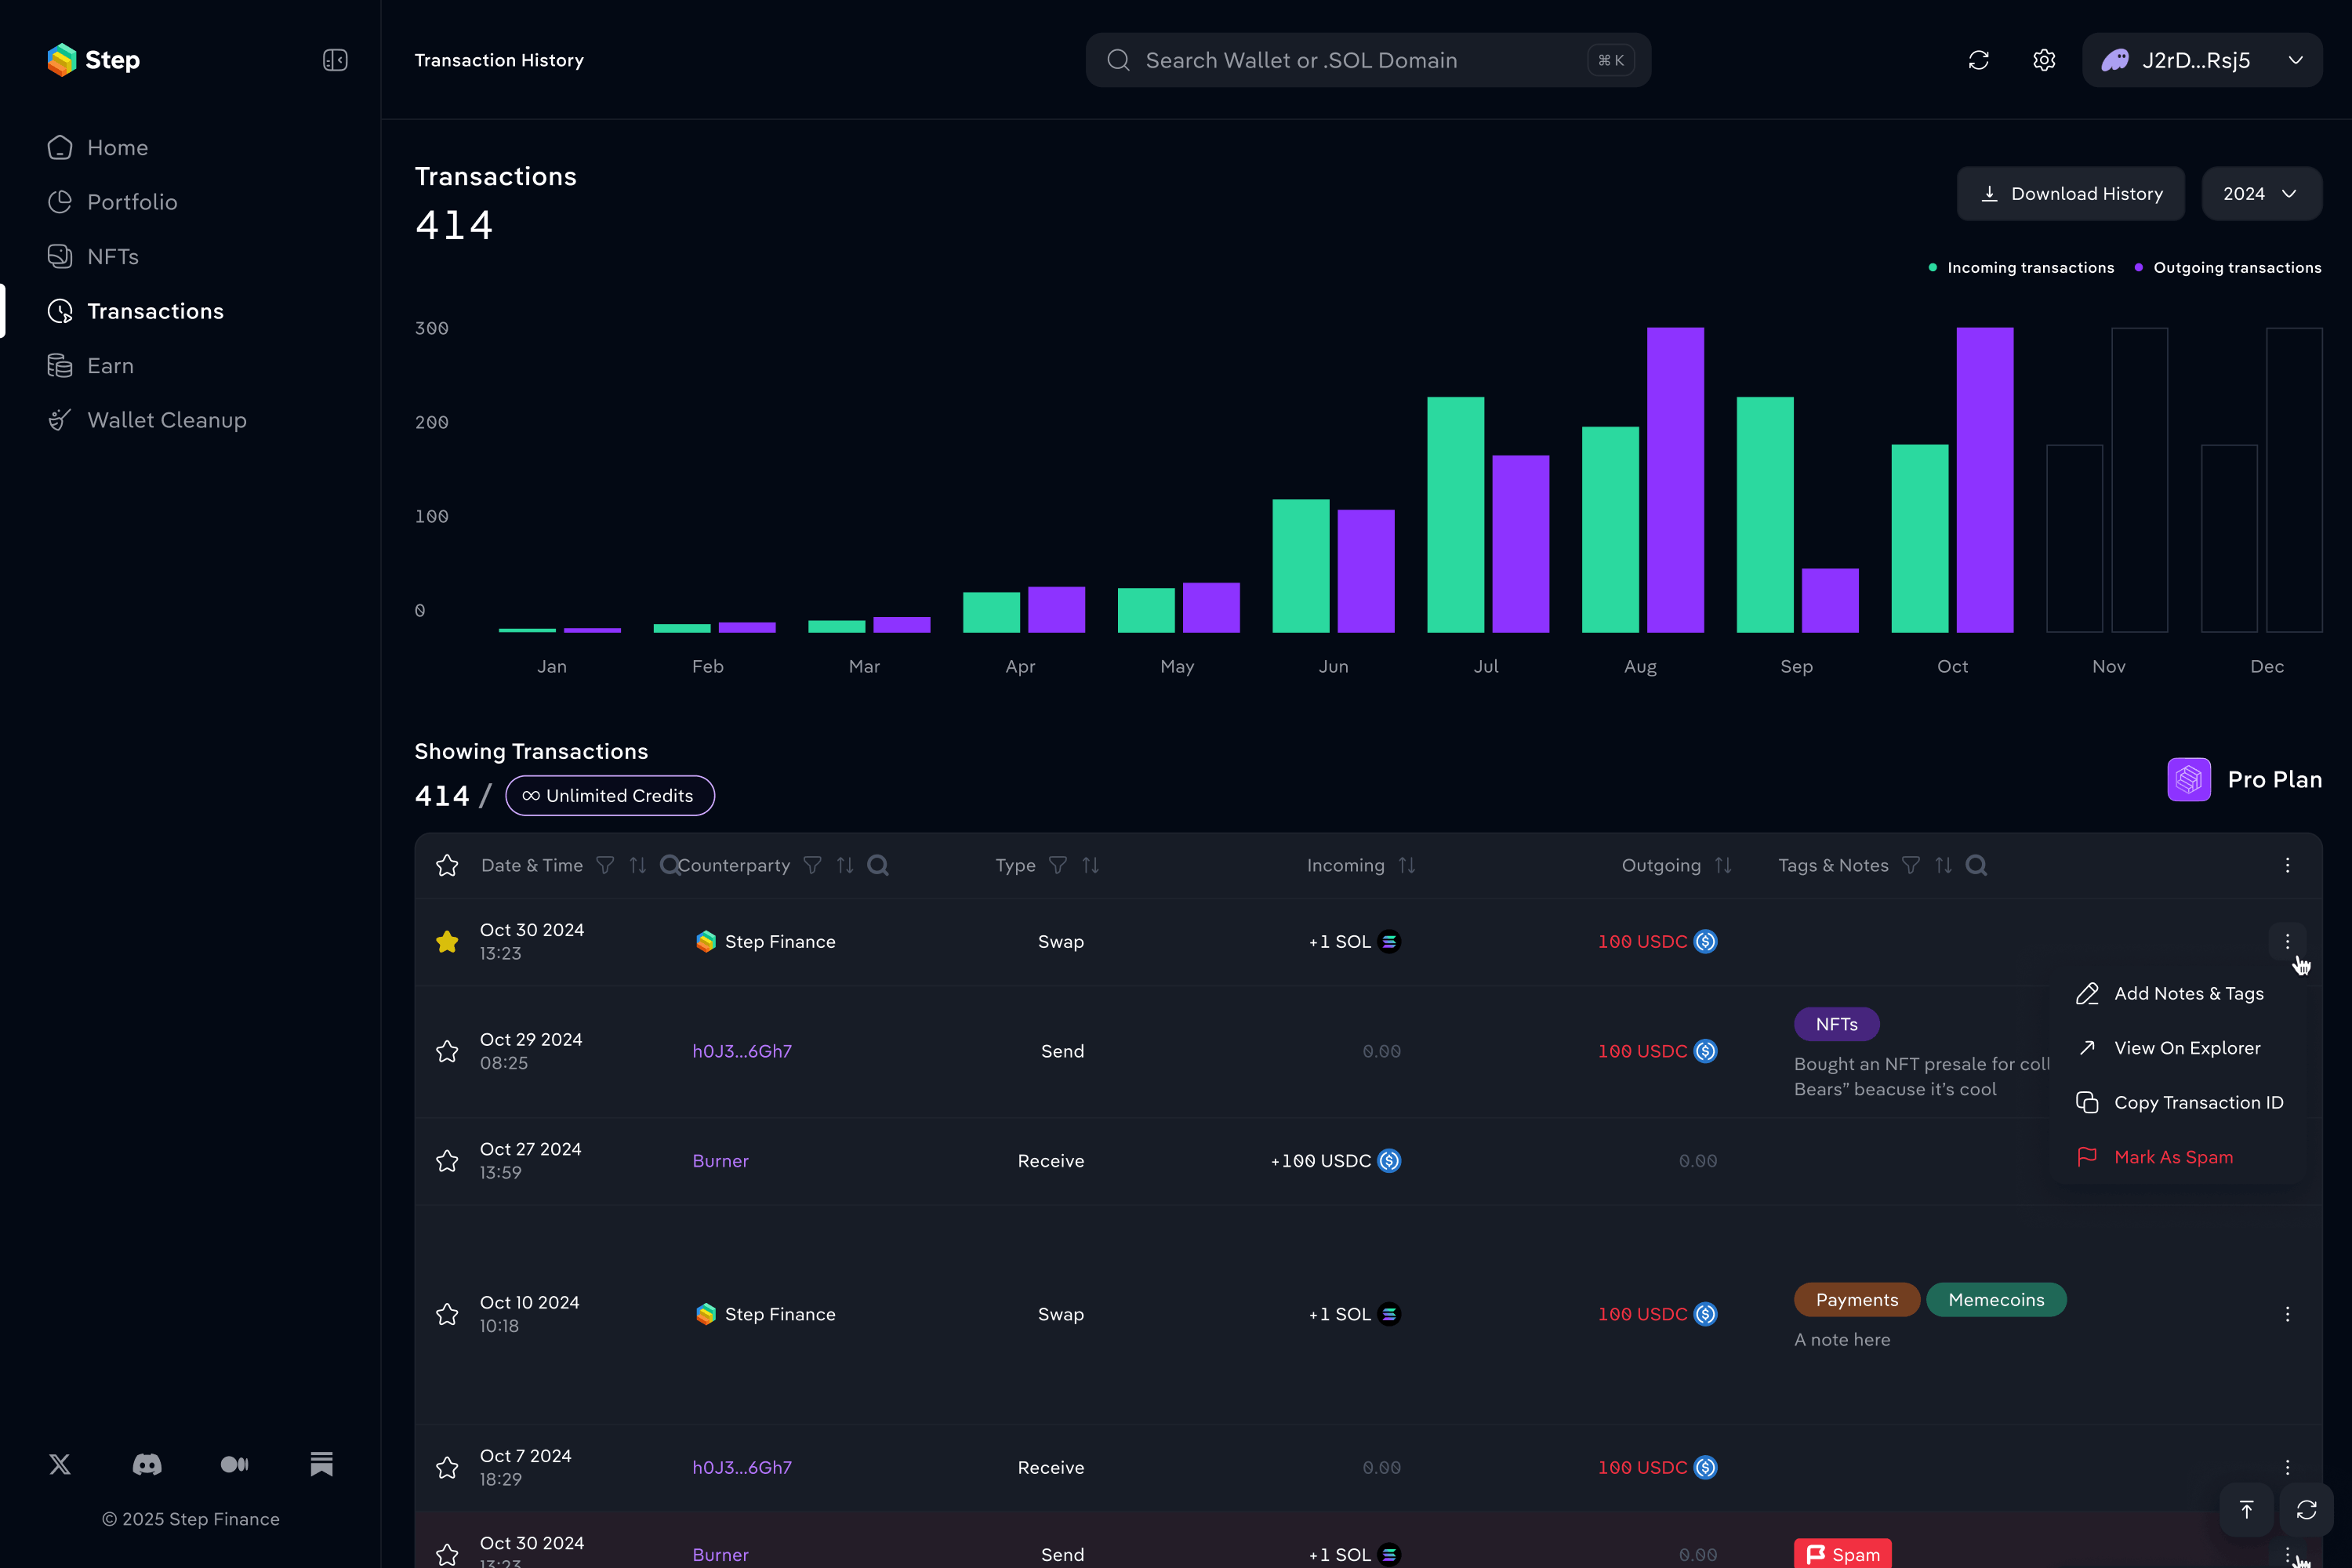Screen dimensions: 2352x1568
Task: Click the Pro Plan icon
Action: pos(2188,779)
